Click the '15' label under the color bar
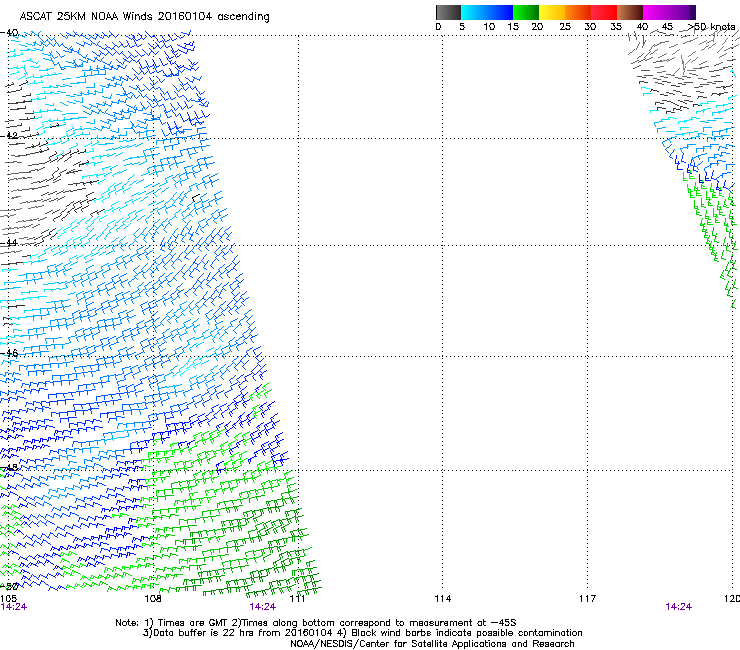Viewport: 740px width, 650px height. [513, 27]
